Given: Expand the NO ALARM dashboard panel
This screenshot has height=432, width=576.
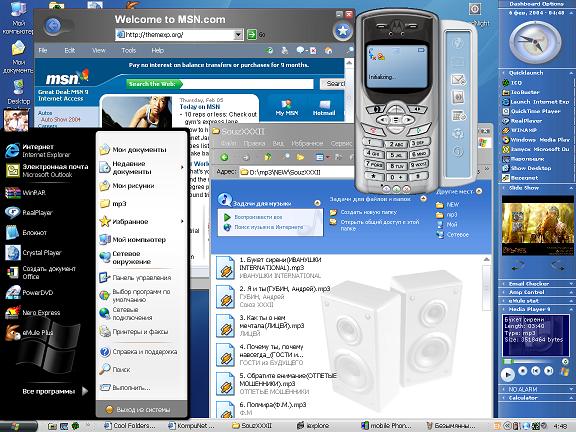Looking at the screenshot, I should pos(571,389).
